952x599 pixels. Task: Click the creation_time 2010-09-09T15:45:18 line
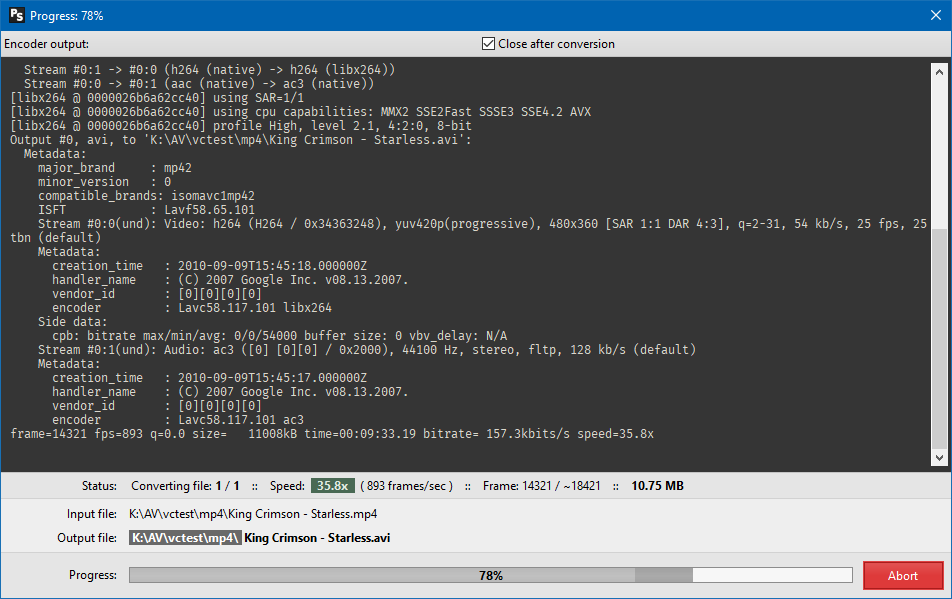click(209, 266)
